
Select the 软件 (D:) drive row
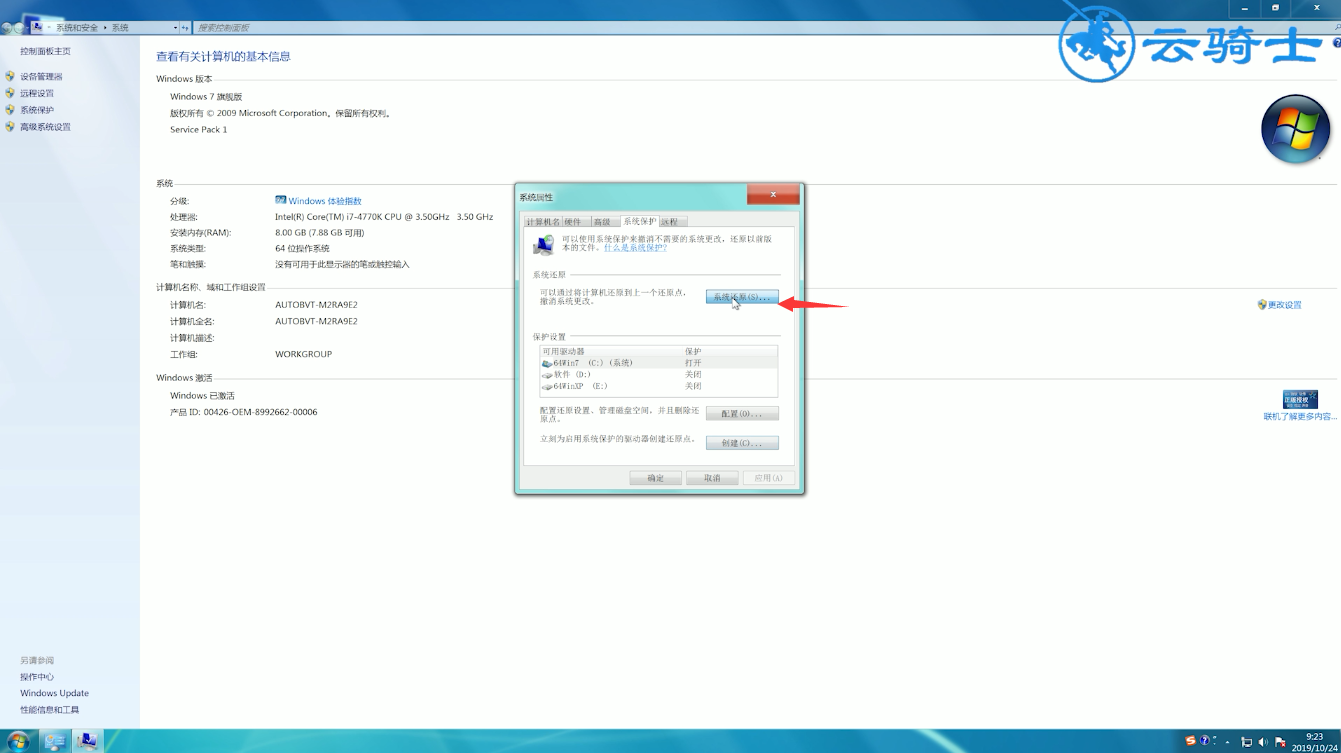tap(658, 374)
